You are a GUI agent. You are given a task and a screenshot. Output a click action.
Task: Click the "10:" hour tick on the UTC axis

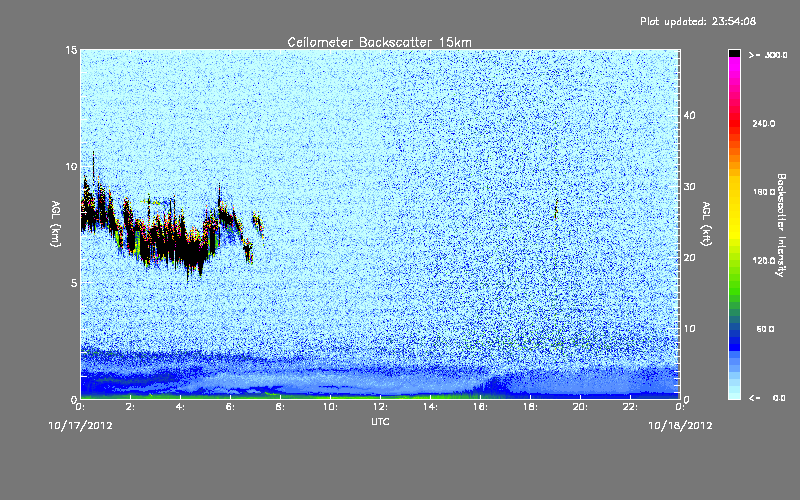click(x=331, y=407)
